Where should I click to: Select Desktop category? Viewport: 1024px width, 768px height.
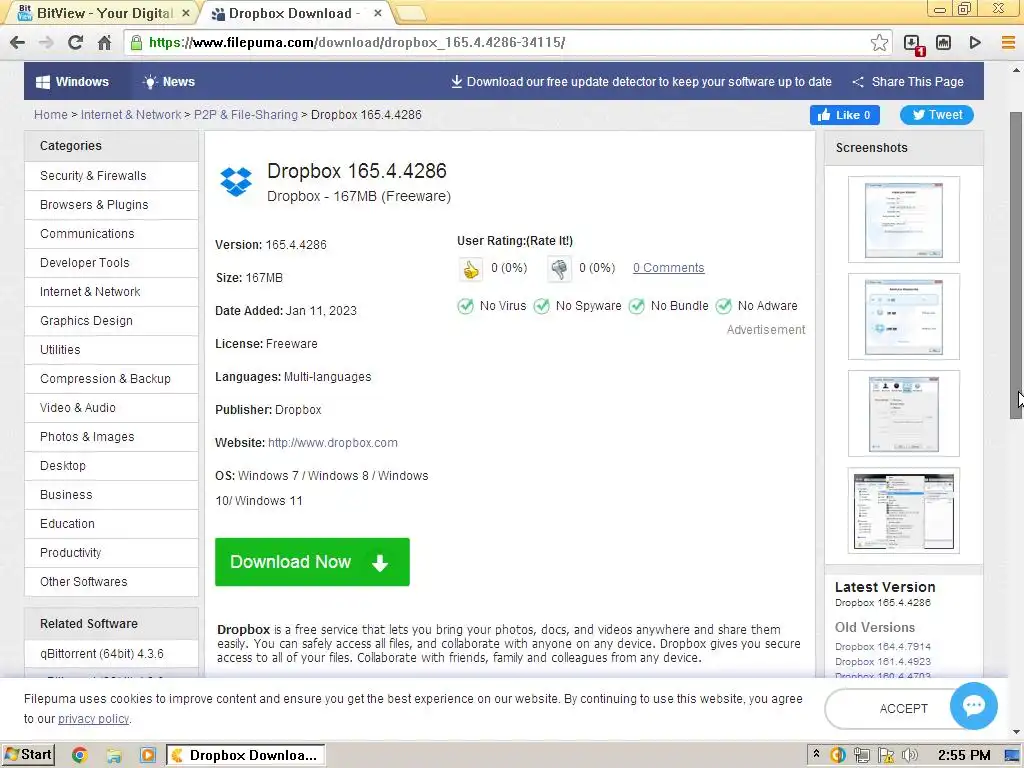point(112,466)
